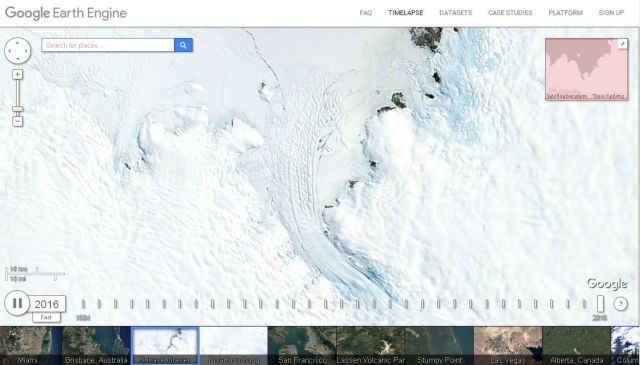The image size is (640, 365).
Task: Open the Lassen Volcanic Park thumbnail
Action: coord(370,345)
